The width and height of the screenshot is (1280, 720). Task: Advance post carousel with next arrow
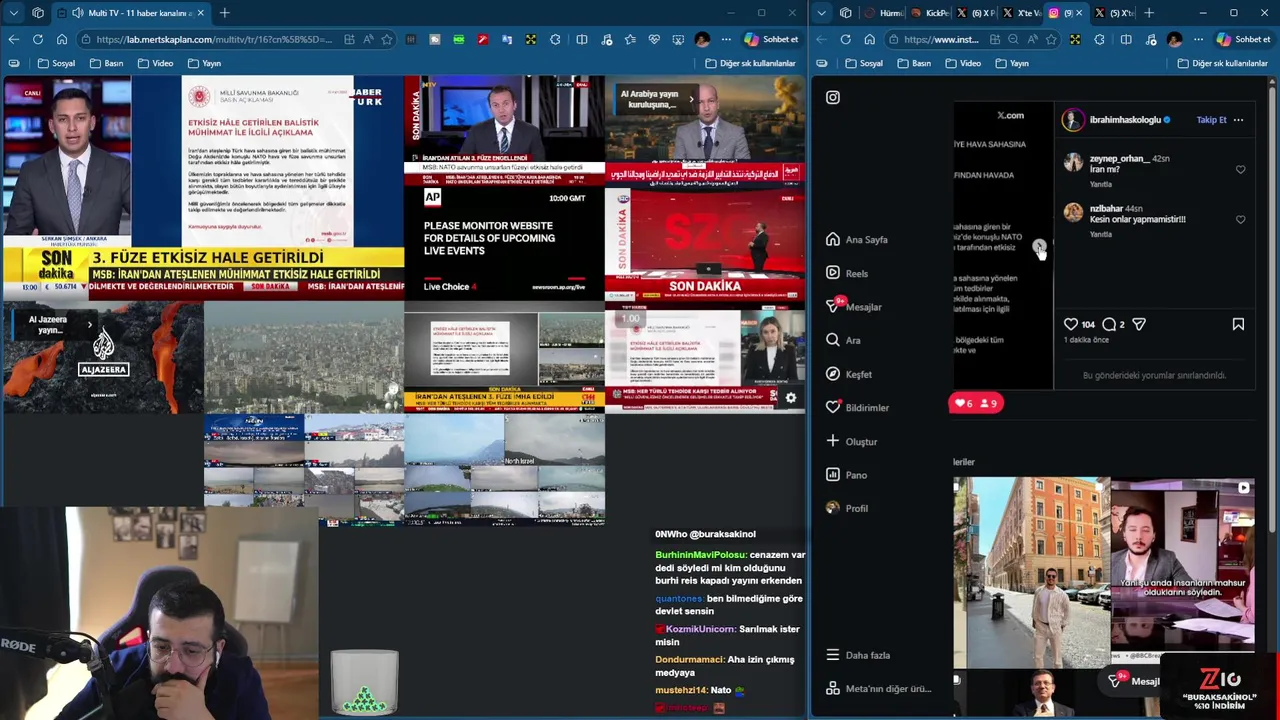pos(1040,246)
